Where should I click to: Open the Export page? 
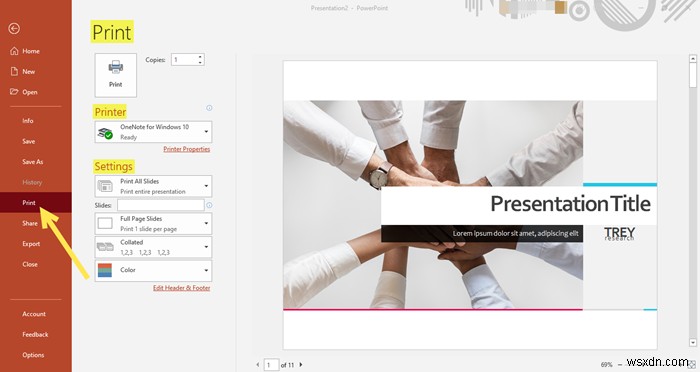pos(31,243)
